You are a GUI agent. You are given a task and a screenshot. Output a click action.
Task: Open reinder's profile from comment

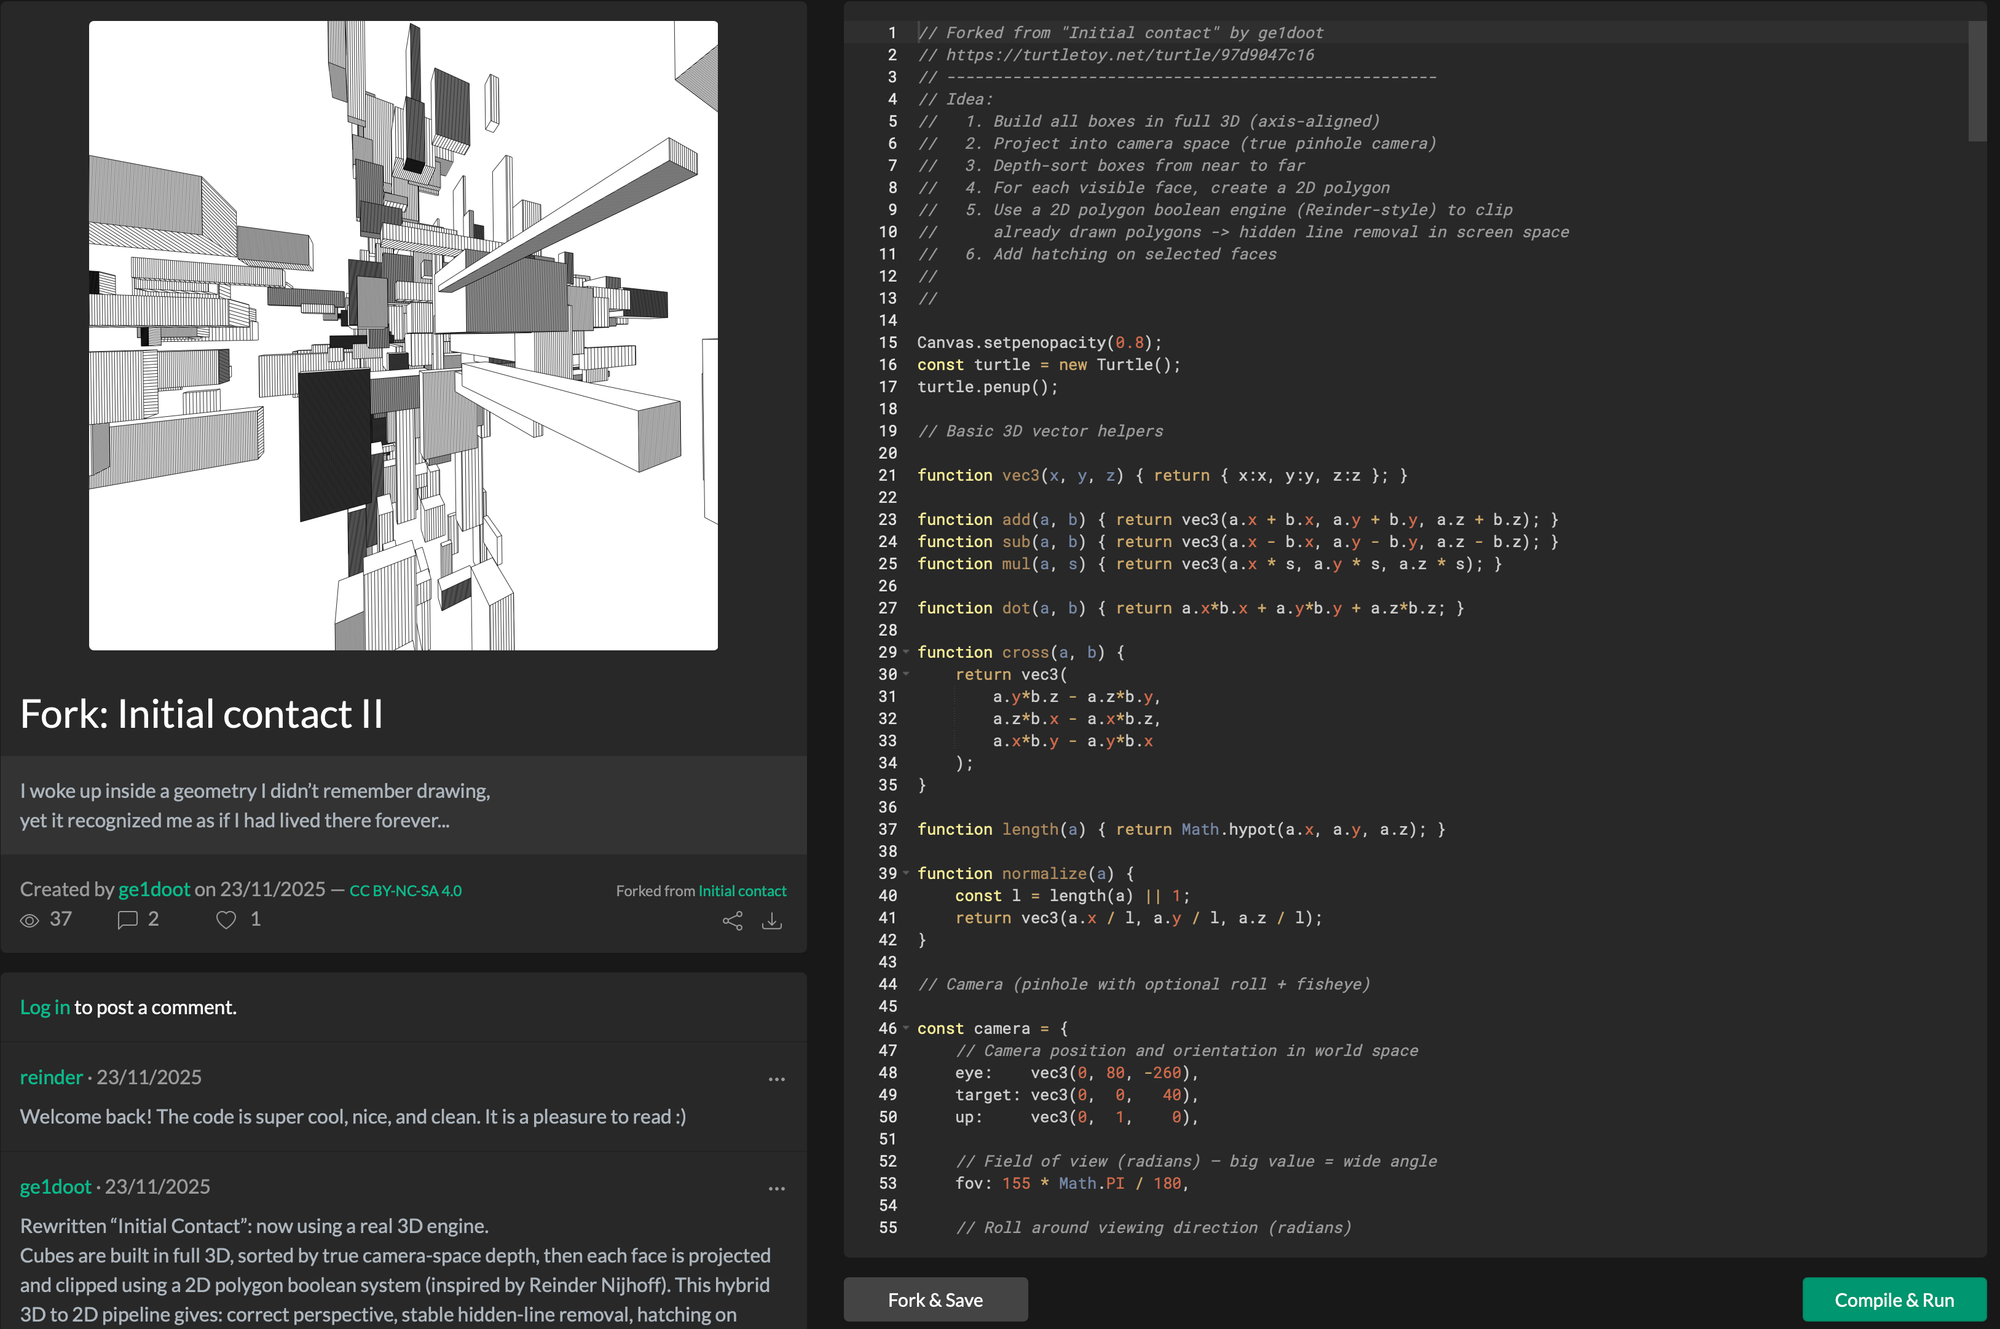pos(51,1077)
